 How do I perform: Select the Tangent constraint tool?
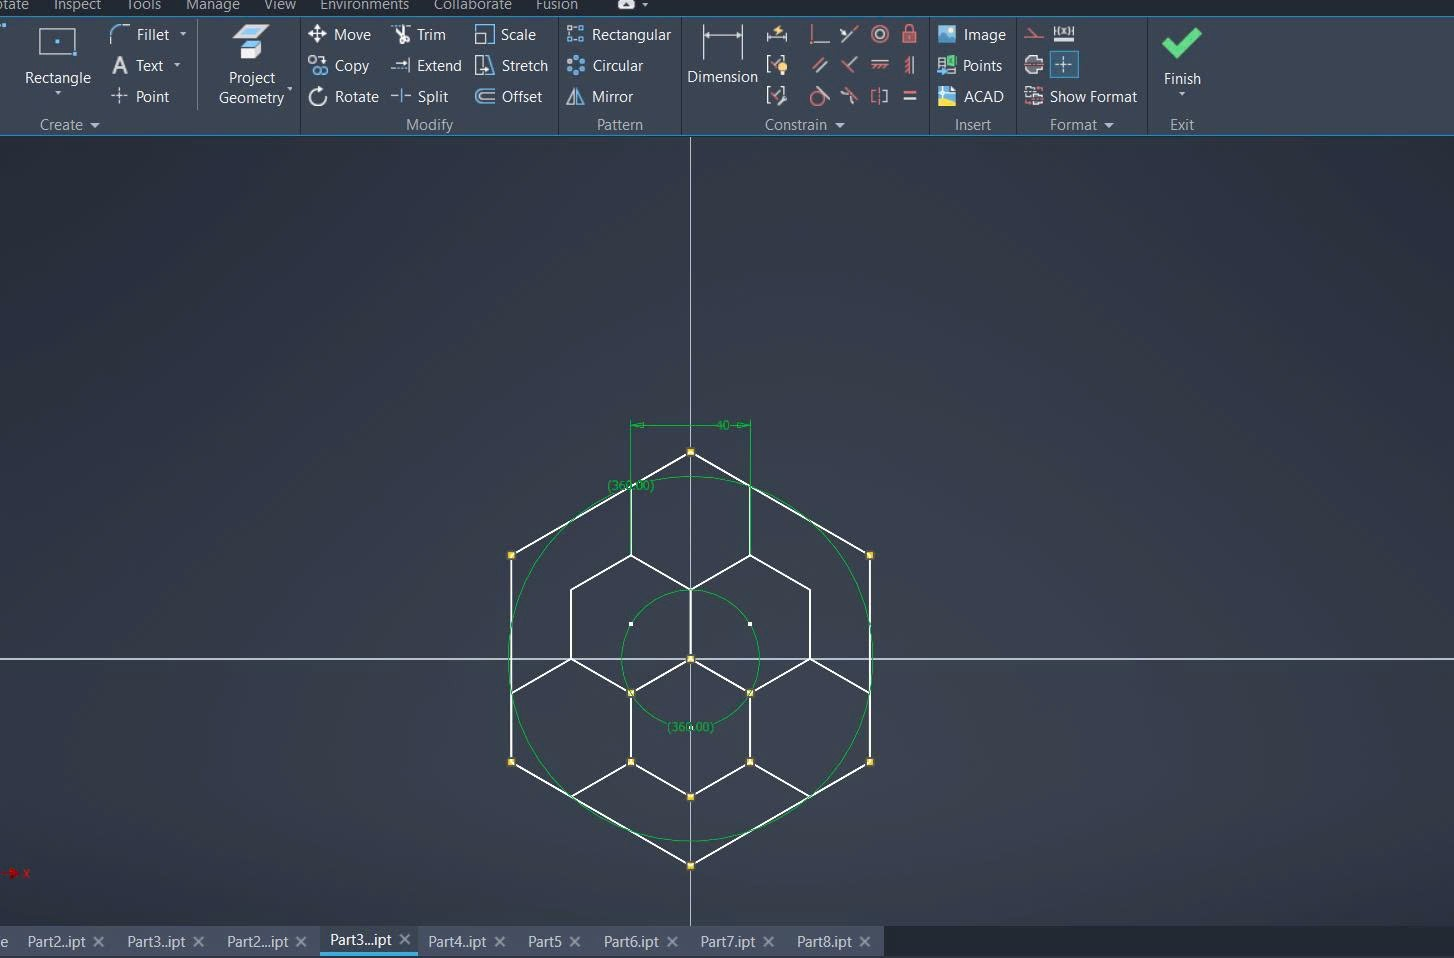[819, 97]
